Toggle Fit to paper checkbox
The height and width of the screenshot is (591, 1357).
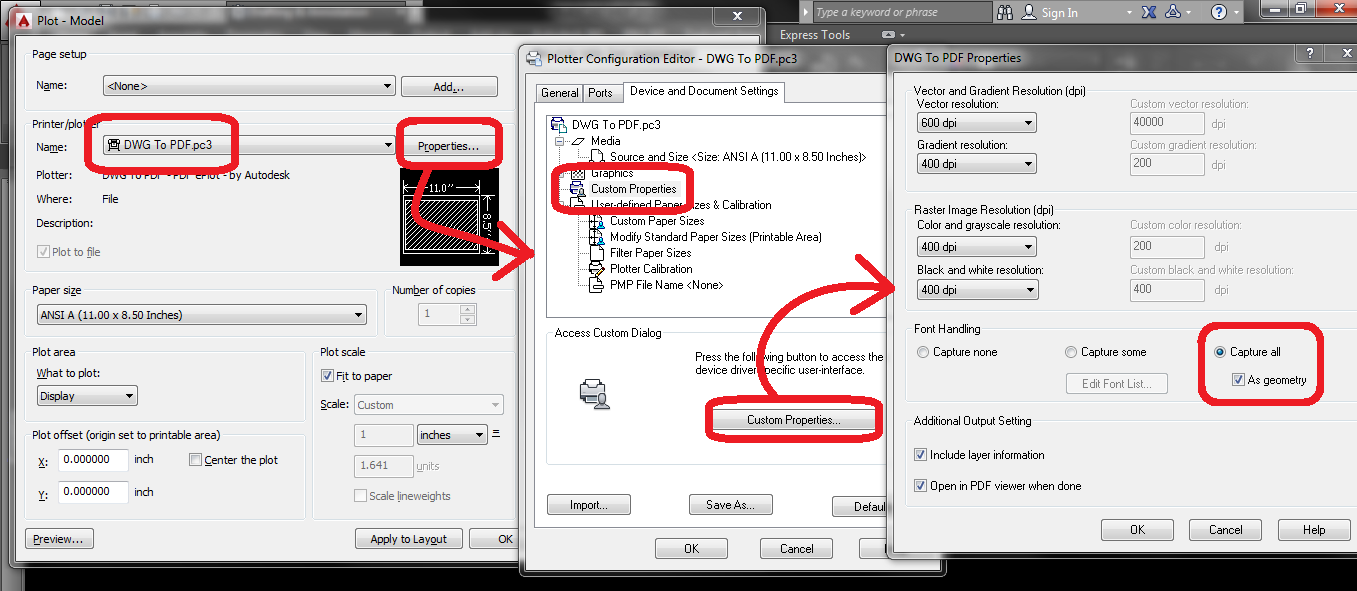[327, 376]
